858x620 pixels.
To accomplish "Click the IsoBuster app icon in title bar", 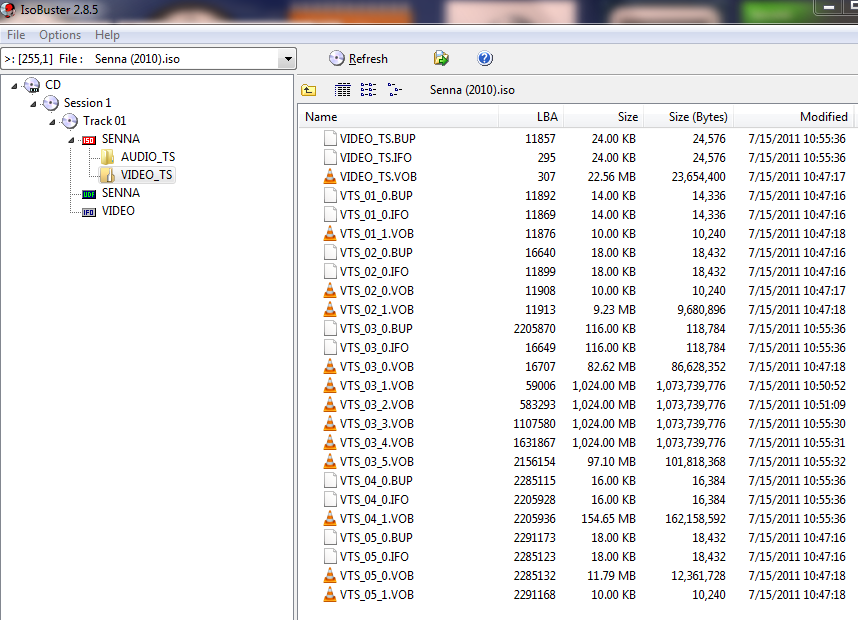I will [8, 9].
